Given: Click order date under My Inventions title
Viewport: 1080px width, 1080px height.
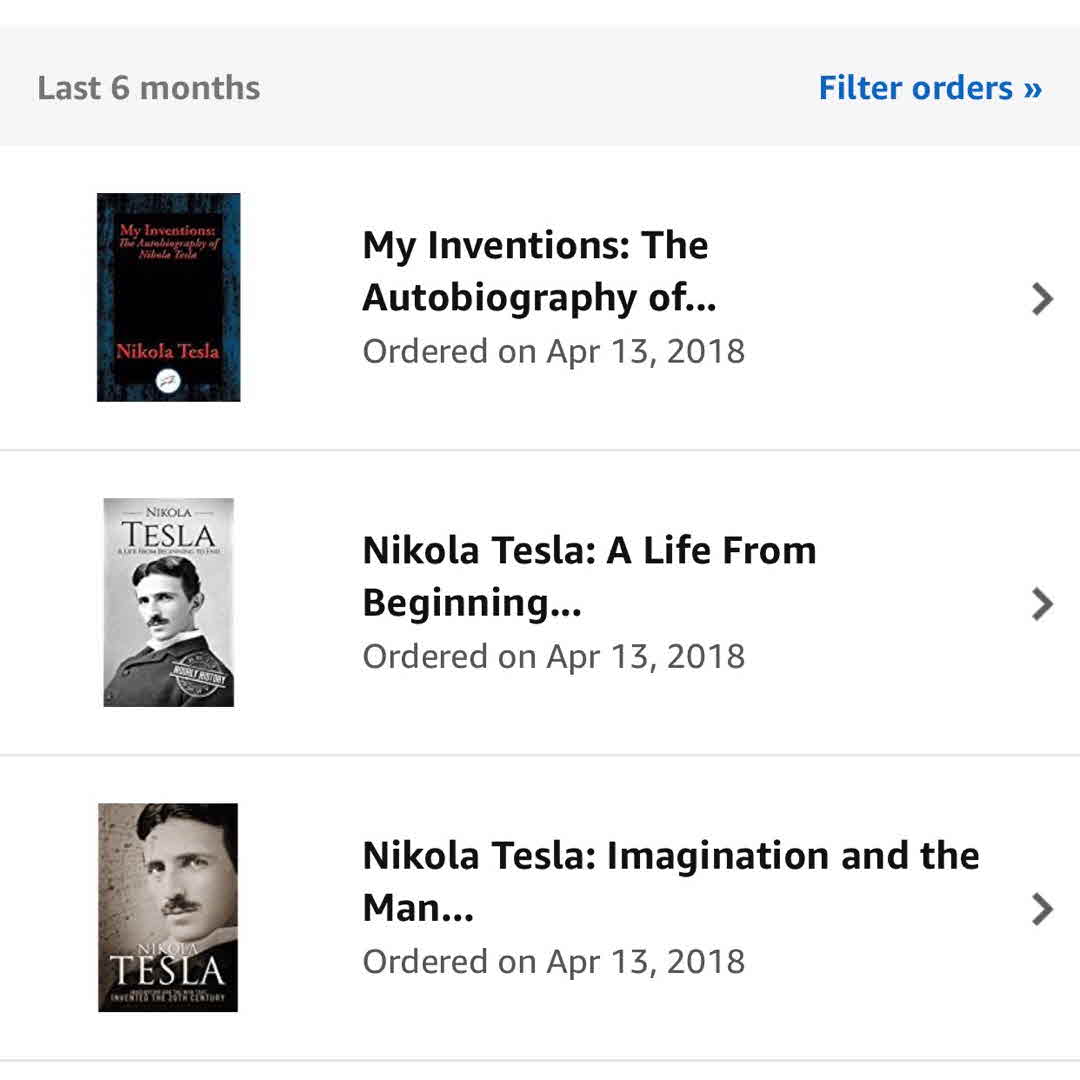Looking at the screenshot, I should (x=553, y=352).
